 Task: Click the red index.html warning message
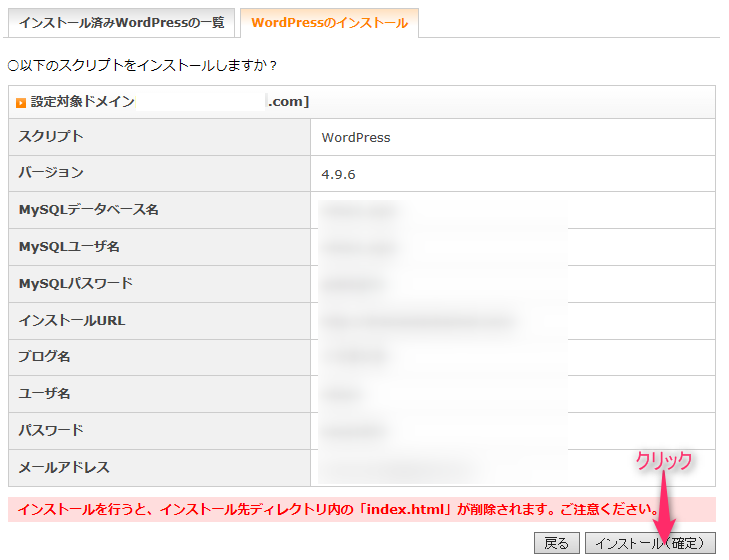338,509
